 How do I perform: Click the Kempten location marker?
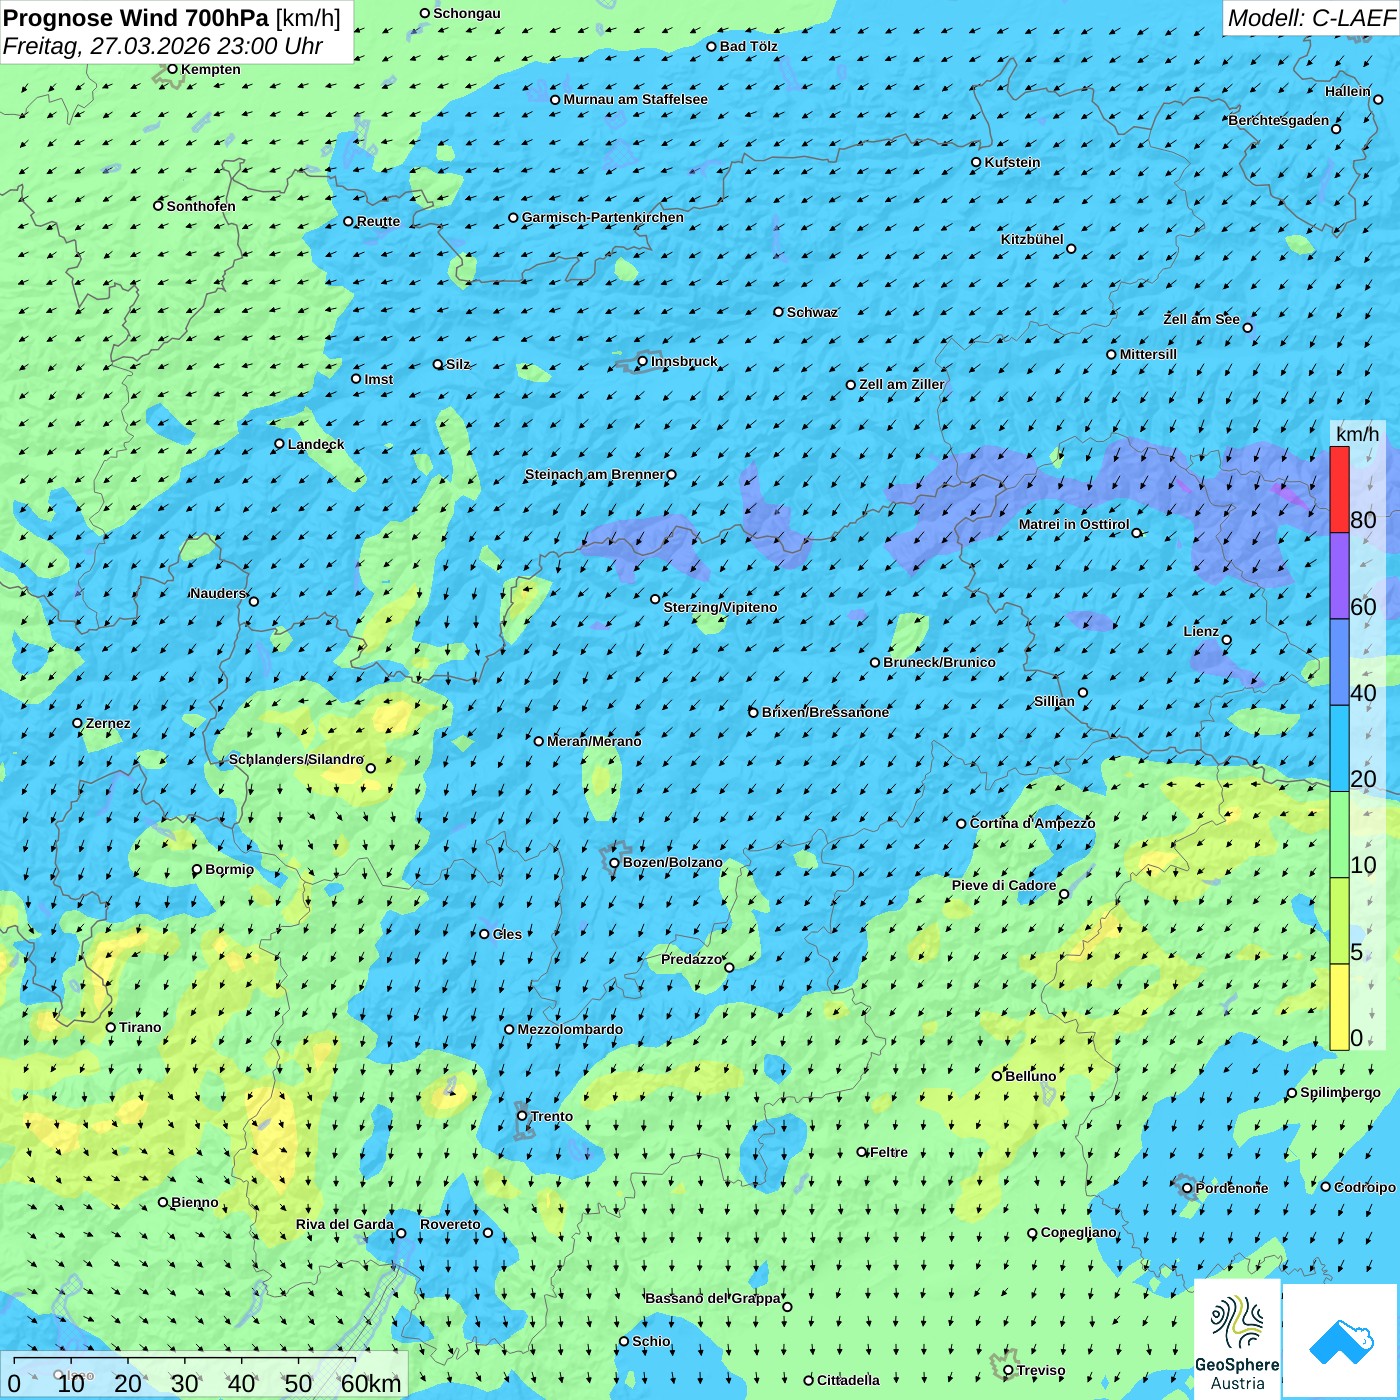coord(172,69)
